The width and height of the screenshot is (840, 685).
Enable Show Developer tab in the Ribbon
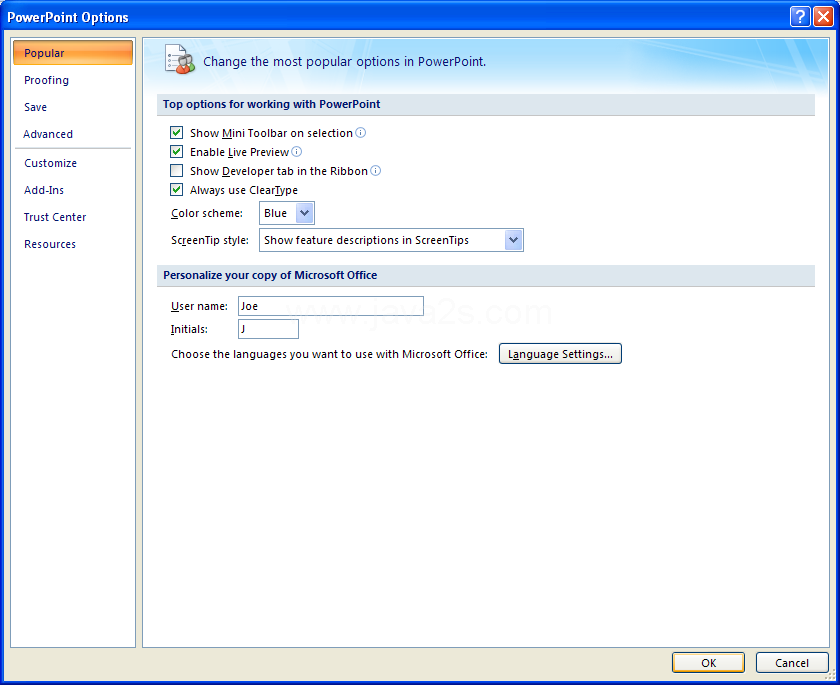176,170
